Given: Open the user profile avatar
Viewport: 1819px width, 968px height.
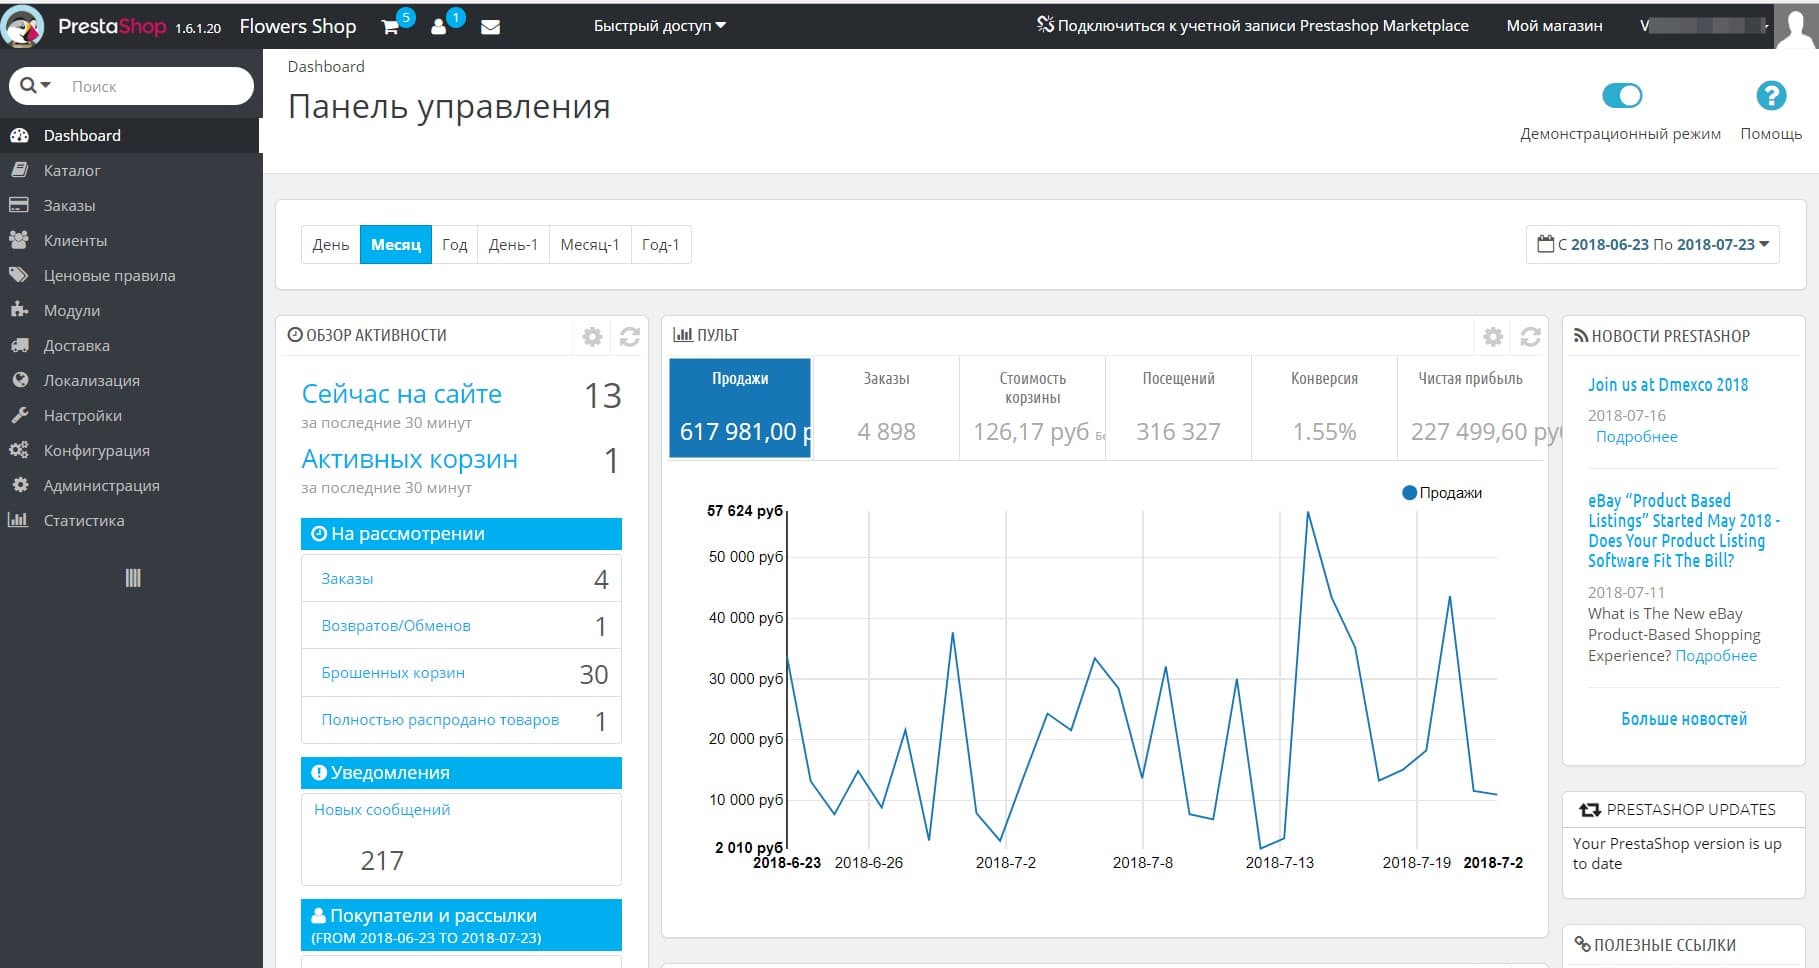Looking at the screenshot, I should pos(1795,25).
